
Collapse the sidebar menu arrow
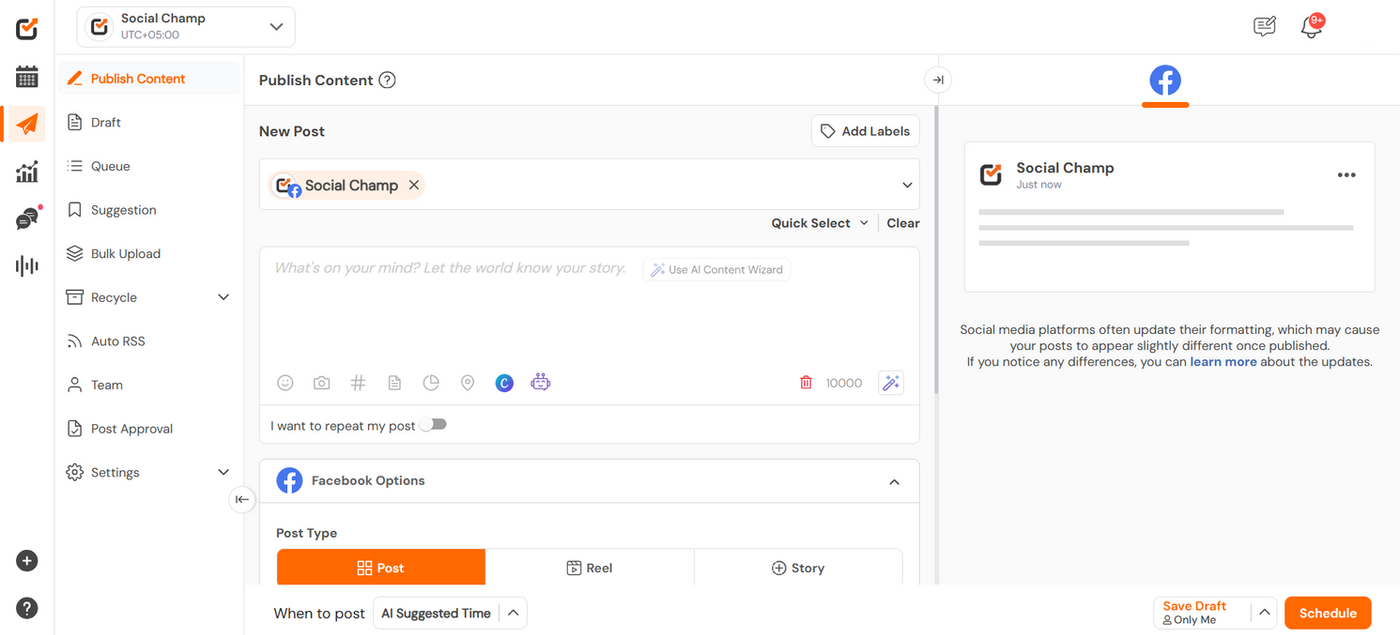pyautogui.click(x=242, y=499)
